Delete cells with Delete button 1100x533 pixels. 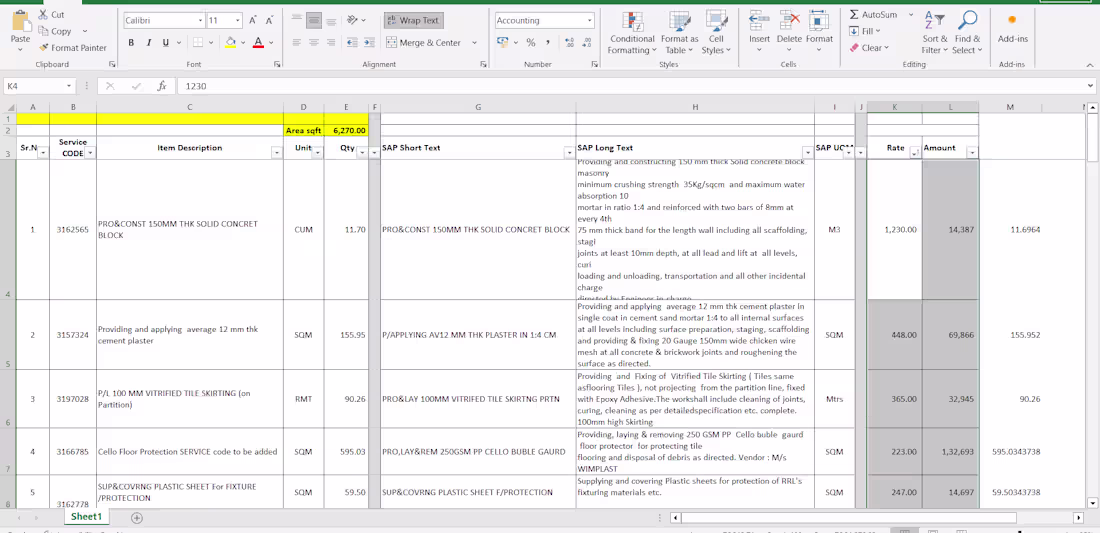click(x=789, y=32)
